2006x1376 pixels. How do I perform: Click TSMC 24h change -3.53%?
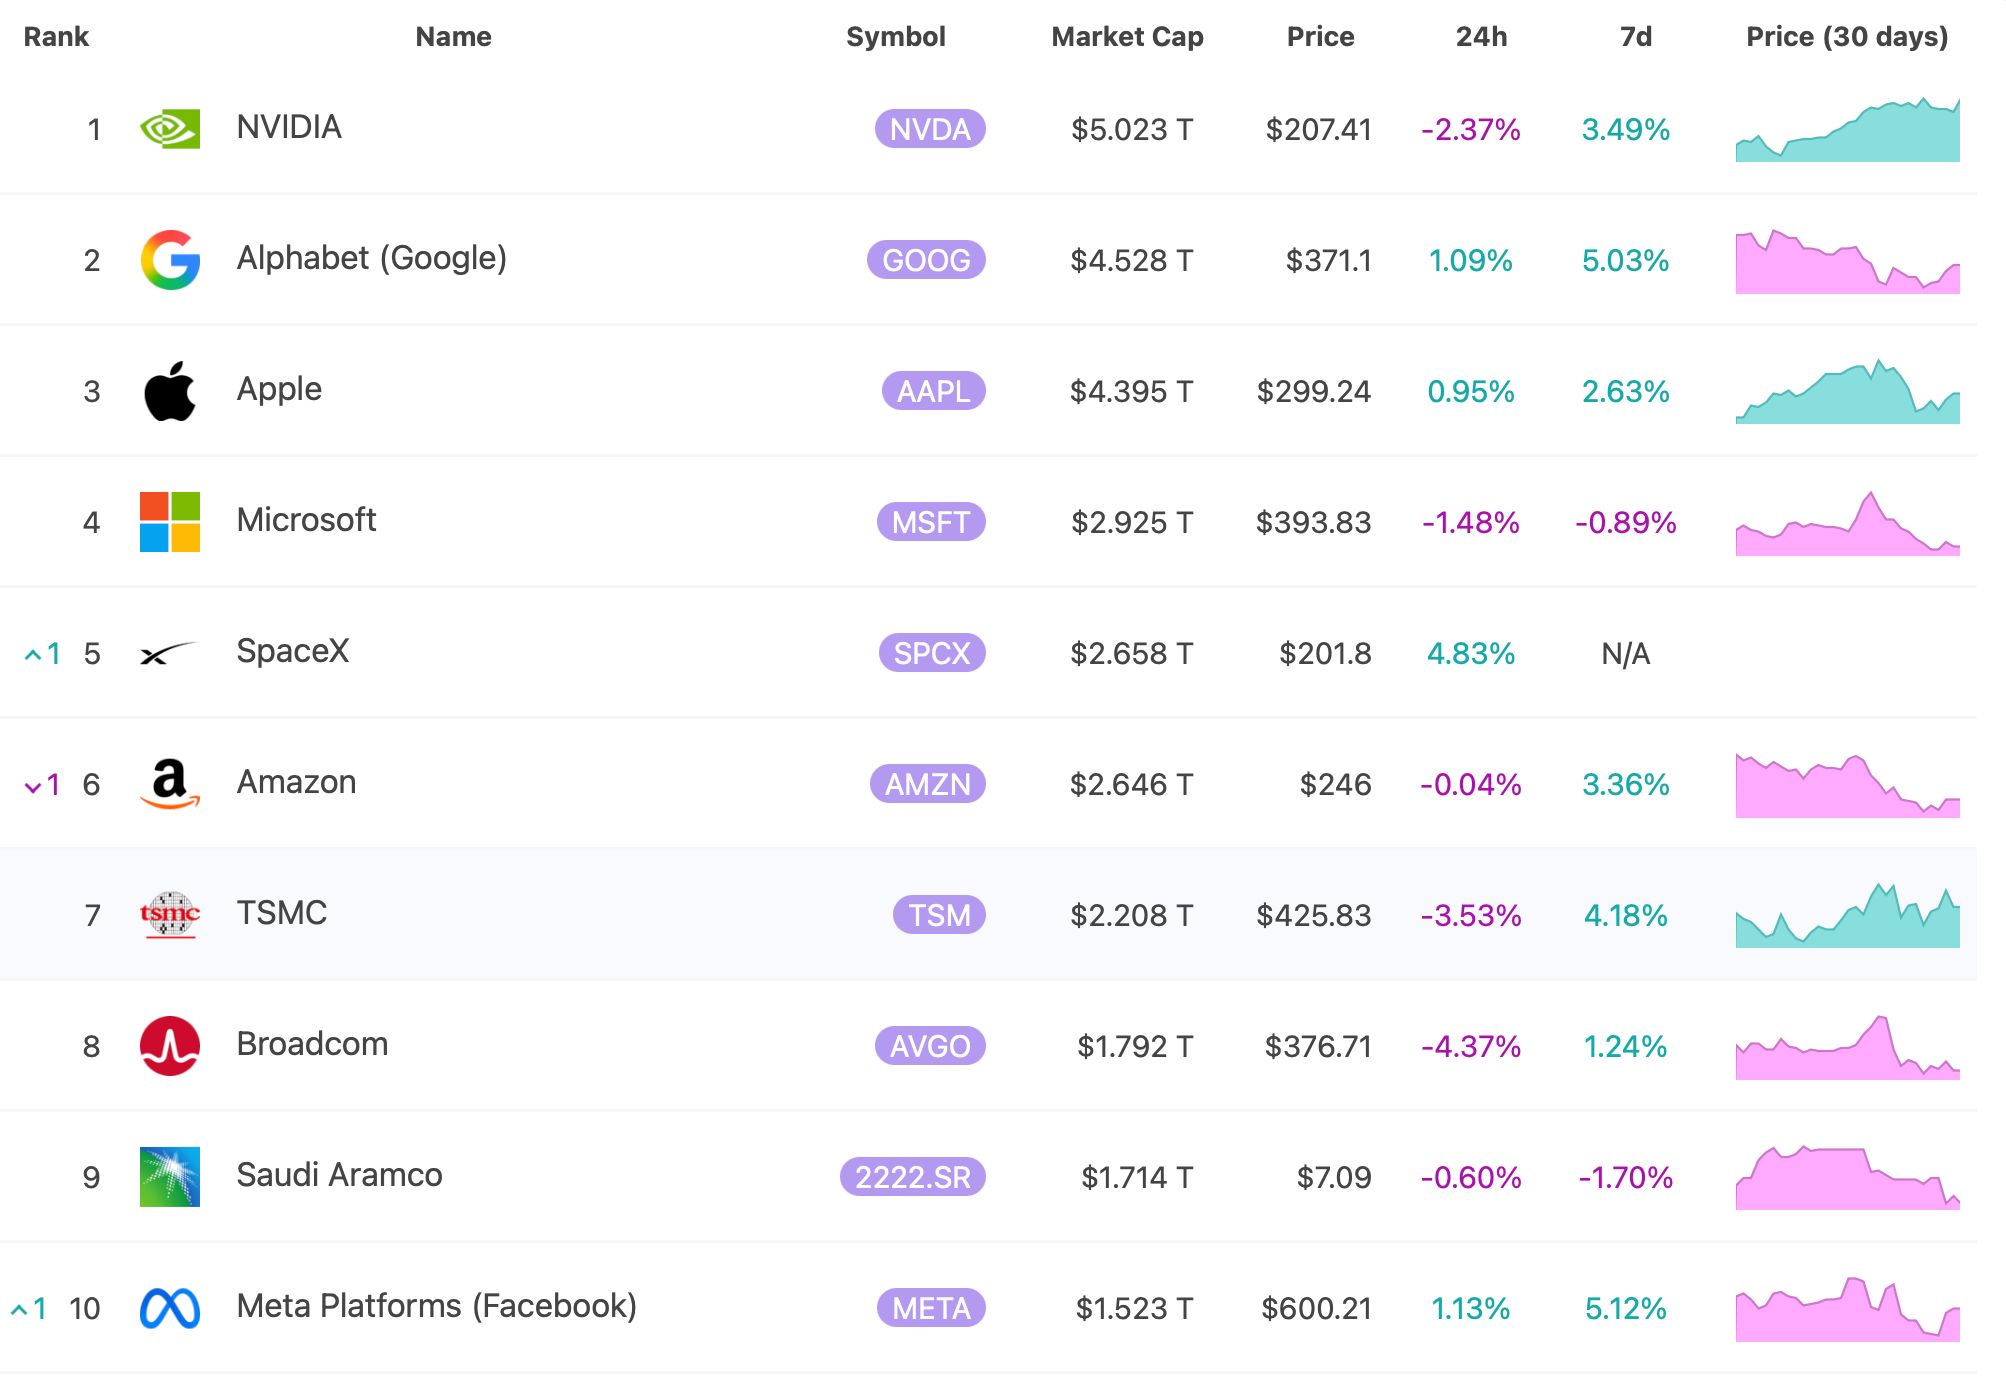click(1470, 915)
